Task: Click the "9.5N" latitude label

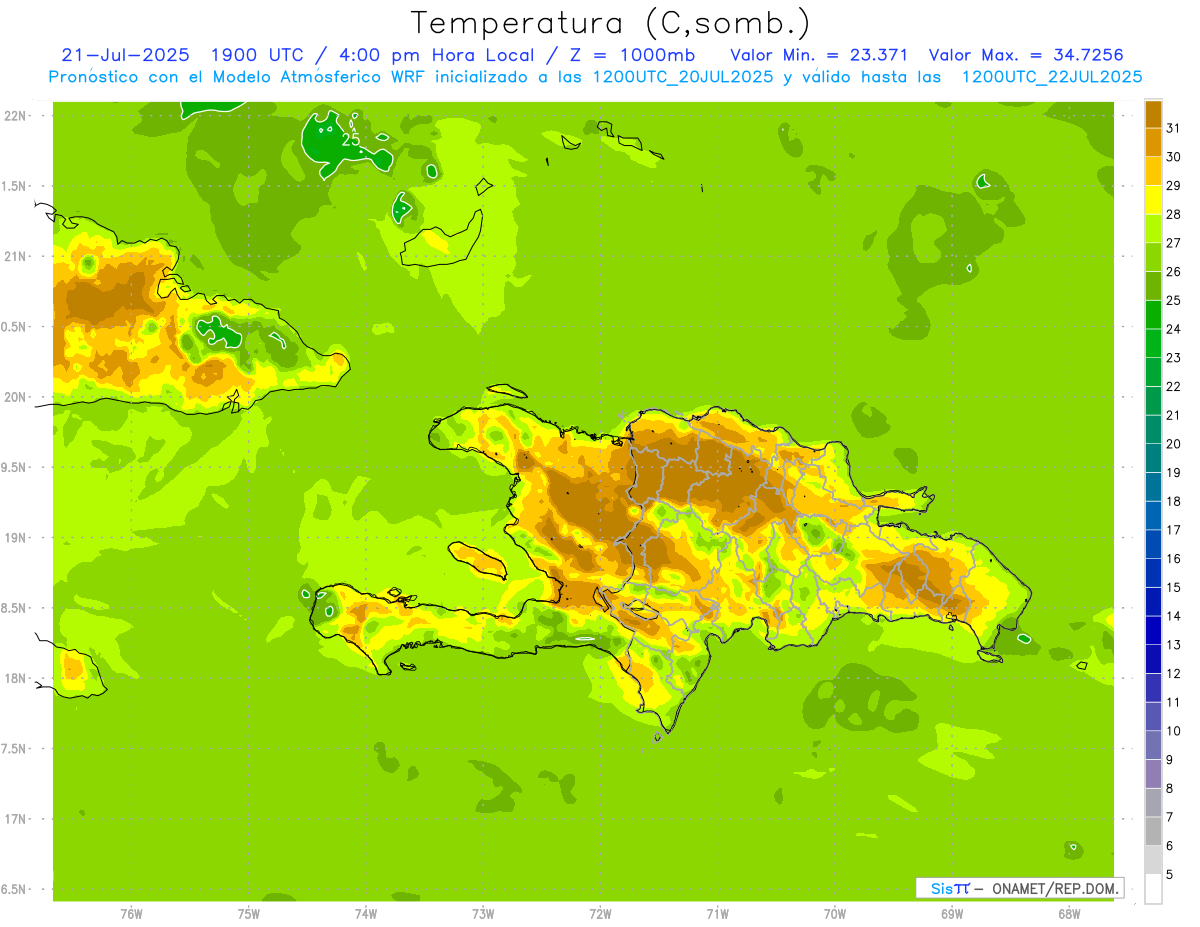Action: pos(15,468)
